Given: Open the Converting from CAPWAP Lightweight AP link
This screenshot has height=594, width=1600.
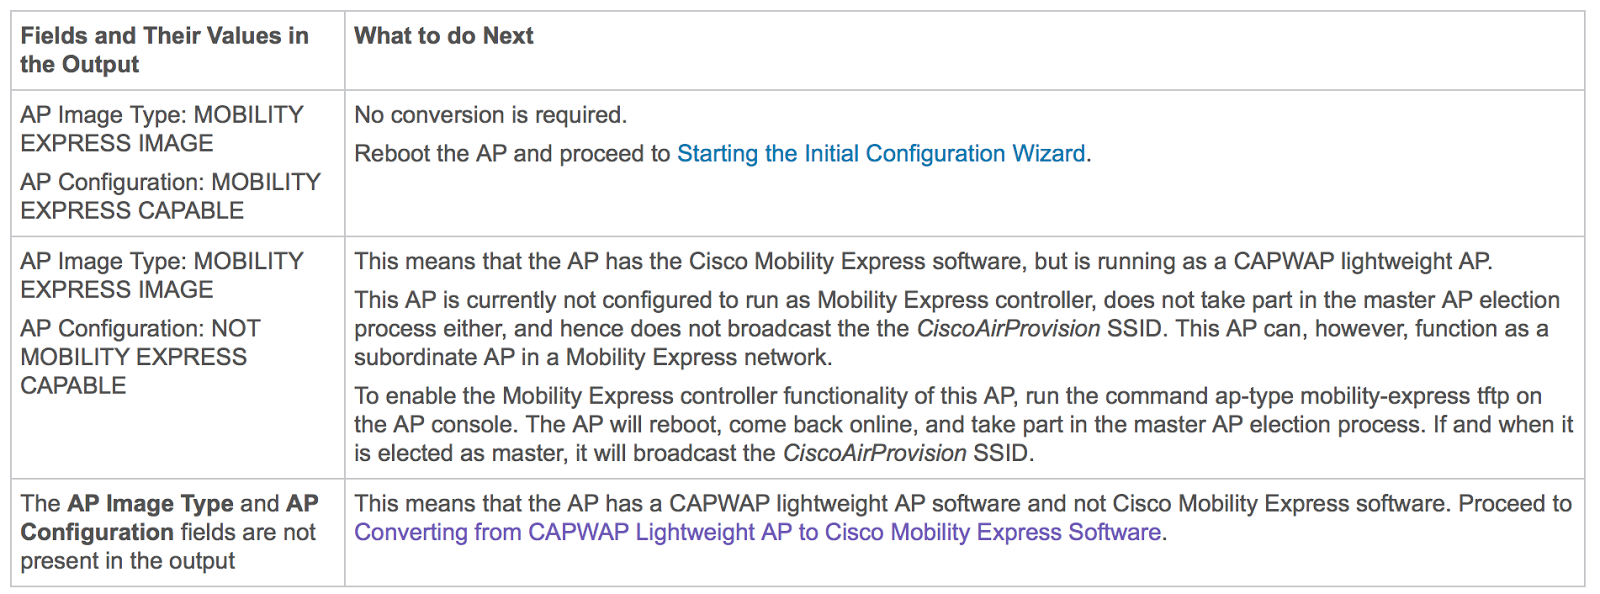Looking at the screenshot, I should coord(757,532).
